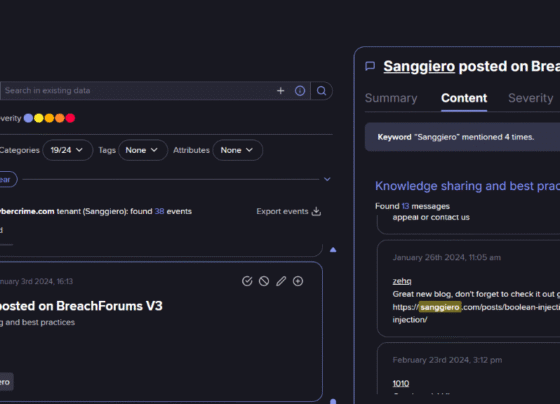560x404 pixels.
Task: Click the Keyword mentioned 4 times banner
Action: tap(462, 137)
